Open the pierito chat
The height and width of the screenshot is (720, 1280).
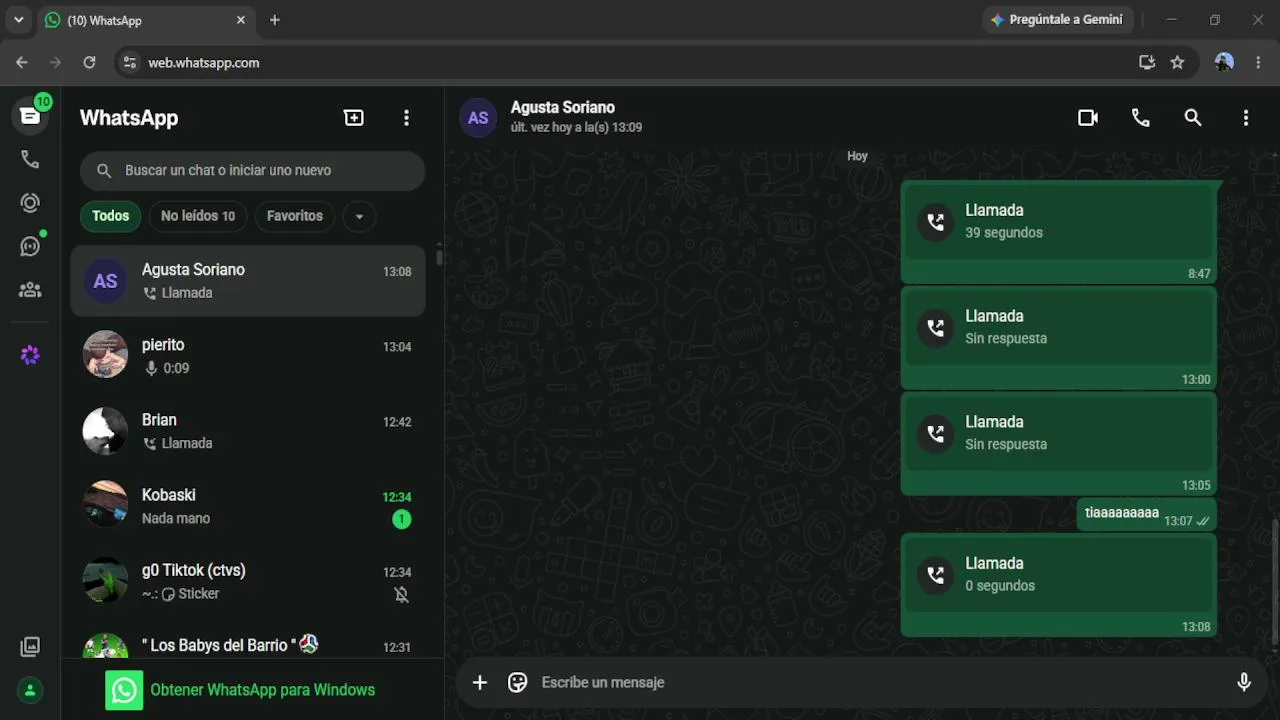pyautogui.click(x=248, y=356)
